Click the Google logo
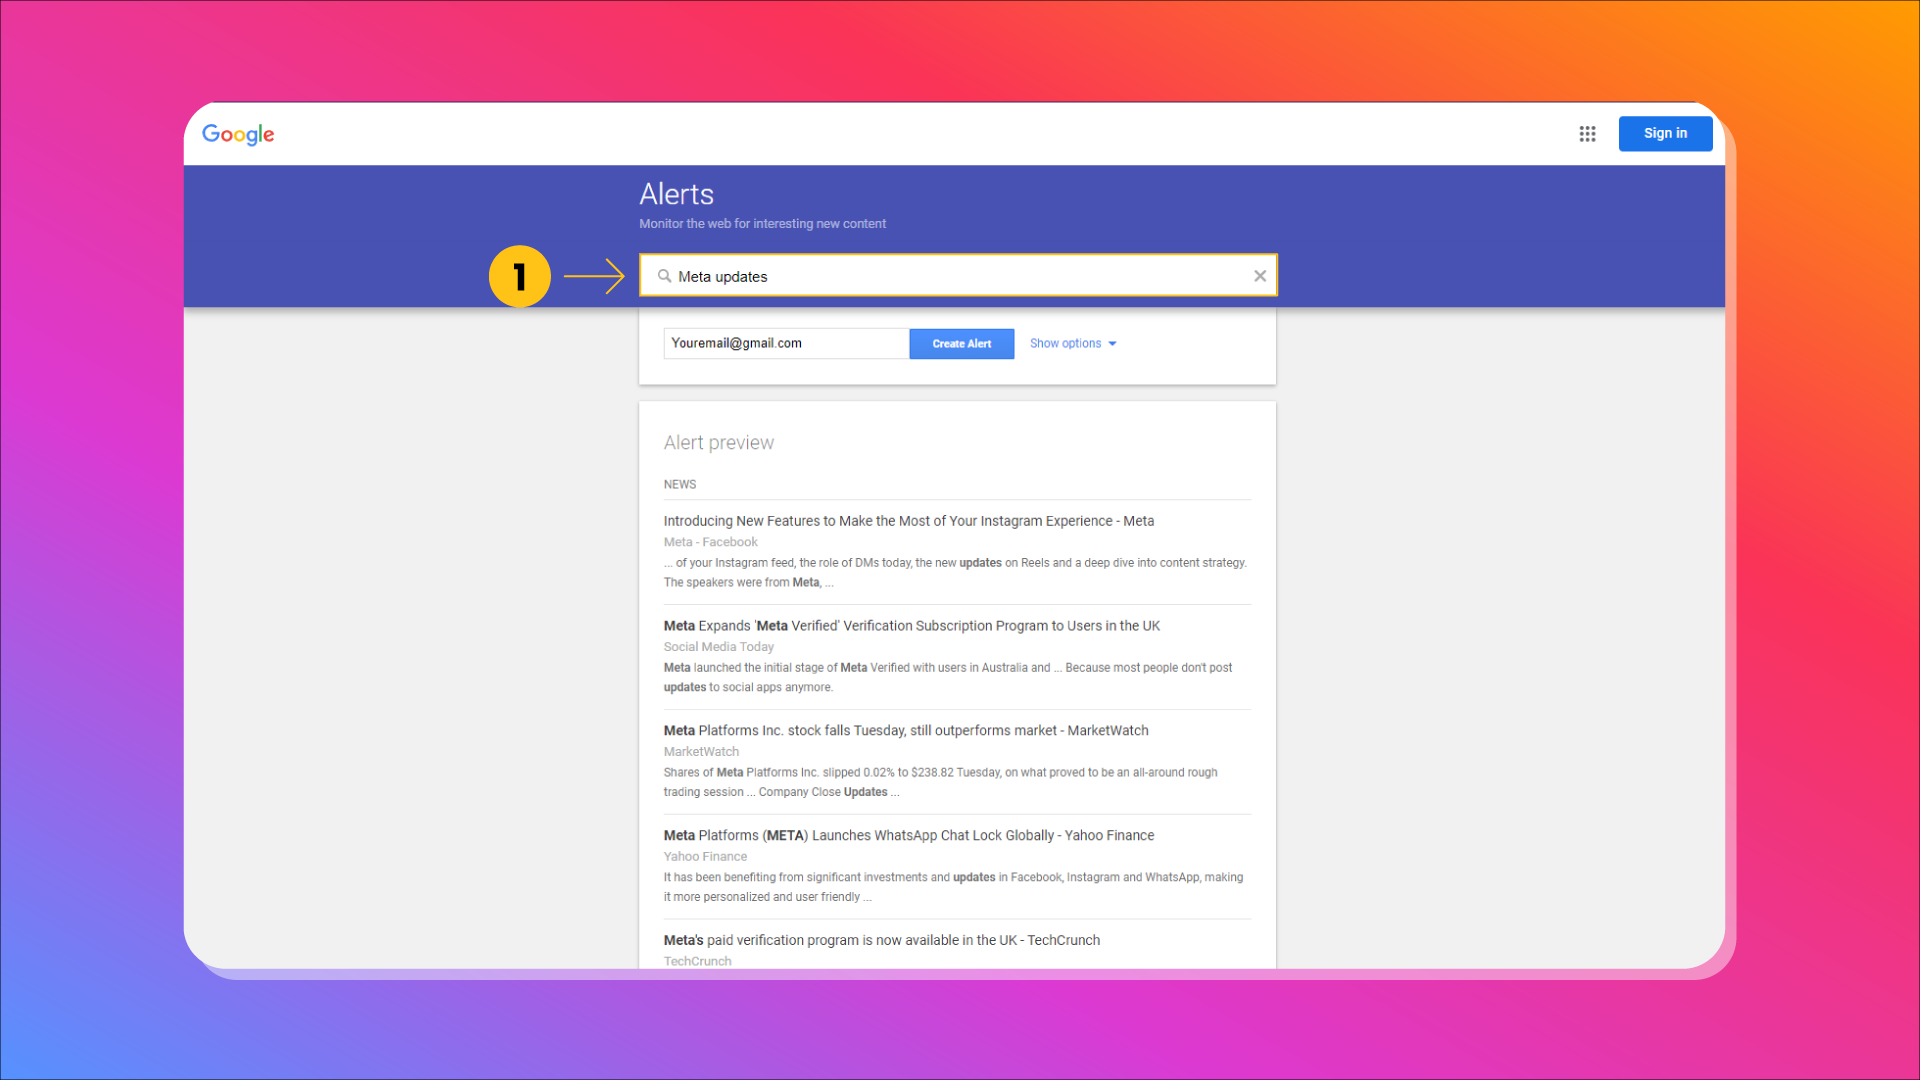1920x1080 pixels. click(238, 134)
